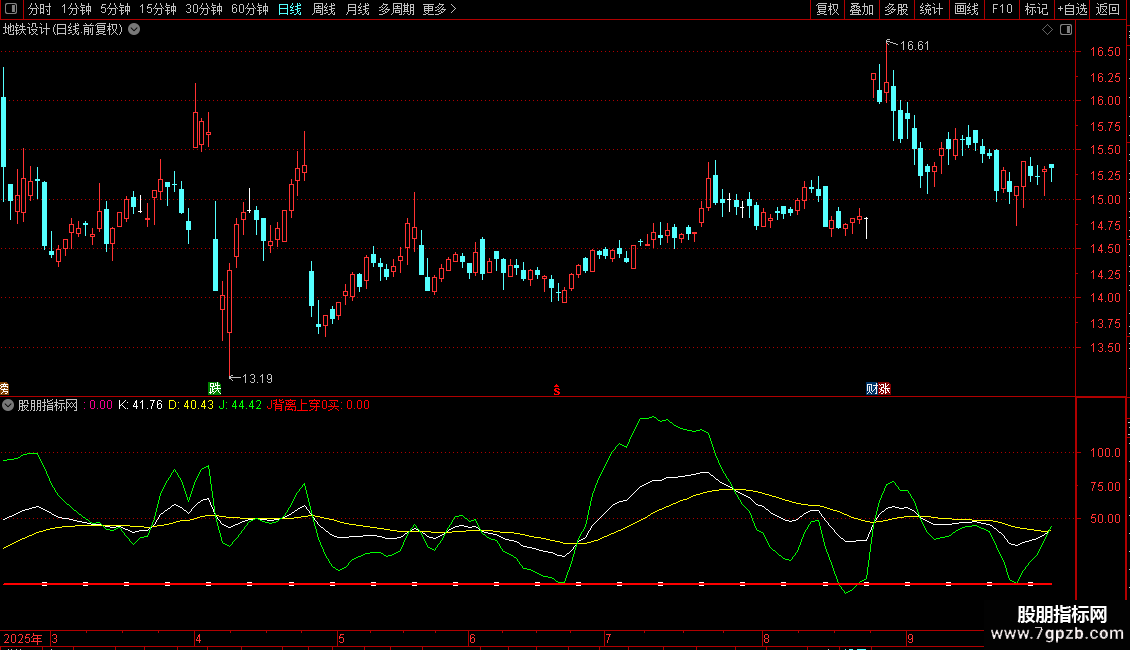Click the blue 财 event marker
The image size is (1130, 650).
pos(872,388)
